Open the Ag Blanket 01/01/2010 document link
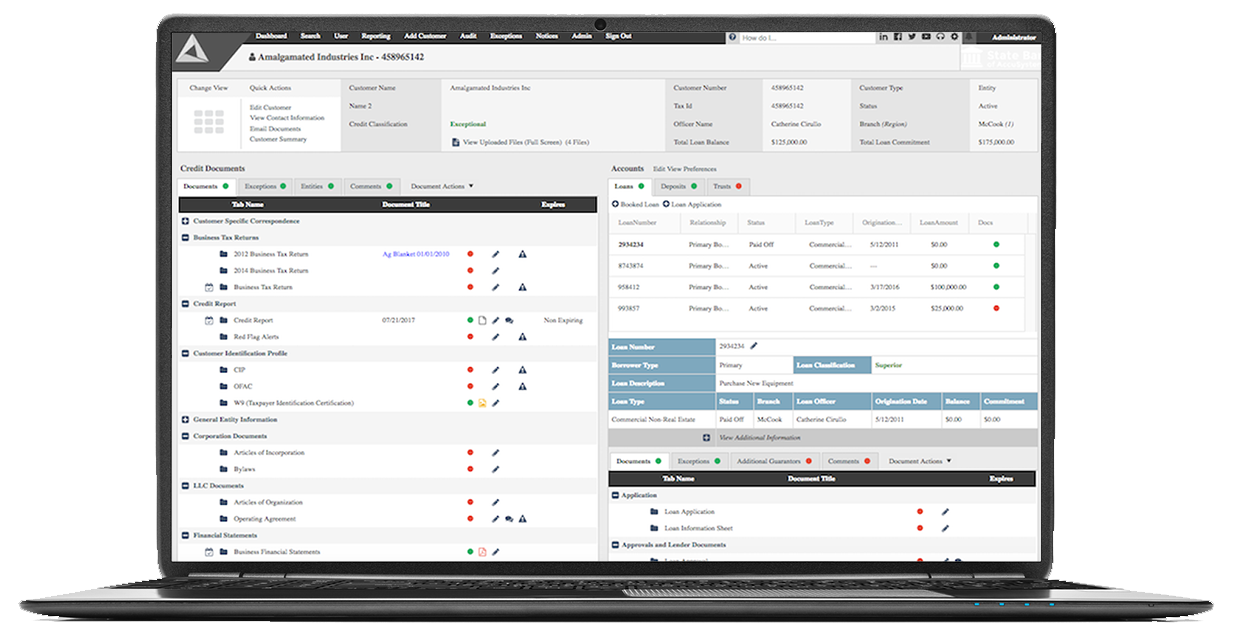 point(415,254)
